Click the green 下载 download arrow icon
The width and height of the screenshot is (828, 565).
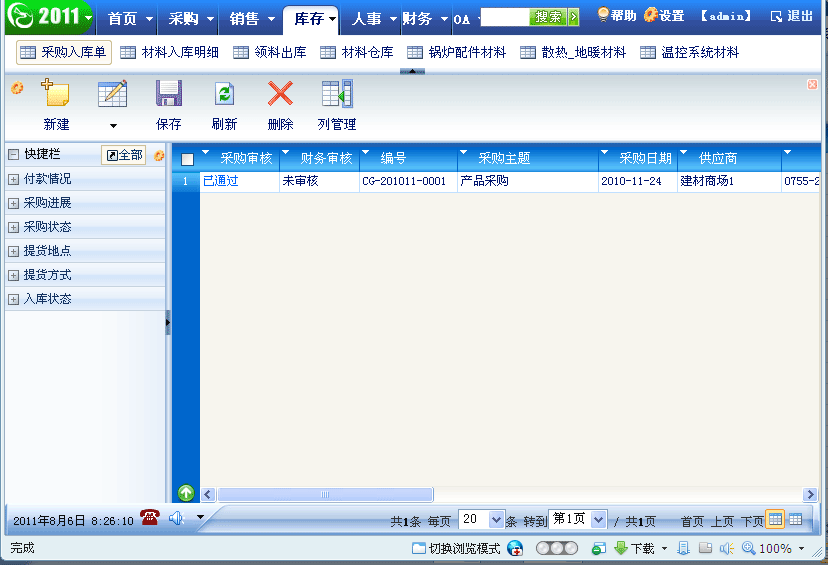(621, 548)
